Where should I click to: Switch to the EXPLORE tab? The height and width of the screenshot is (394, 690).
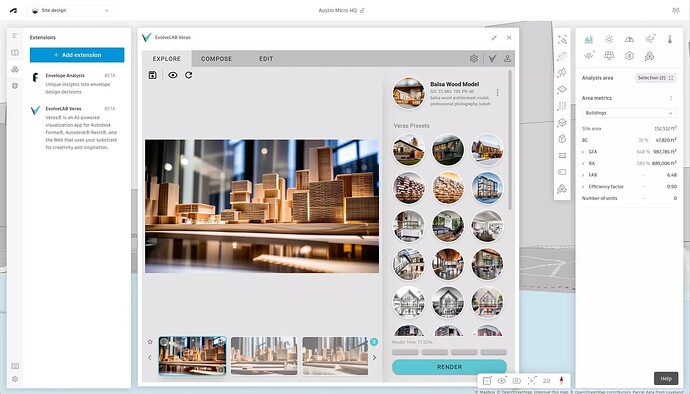coord(167,59)
